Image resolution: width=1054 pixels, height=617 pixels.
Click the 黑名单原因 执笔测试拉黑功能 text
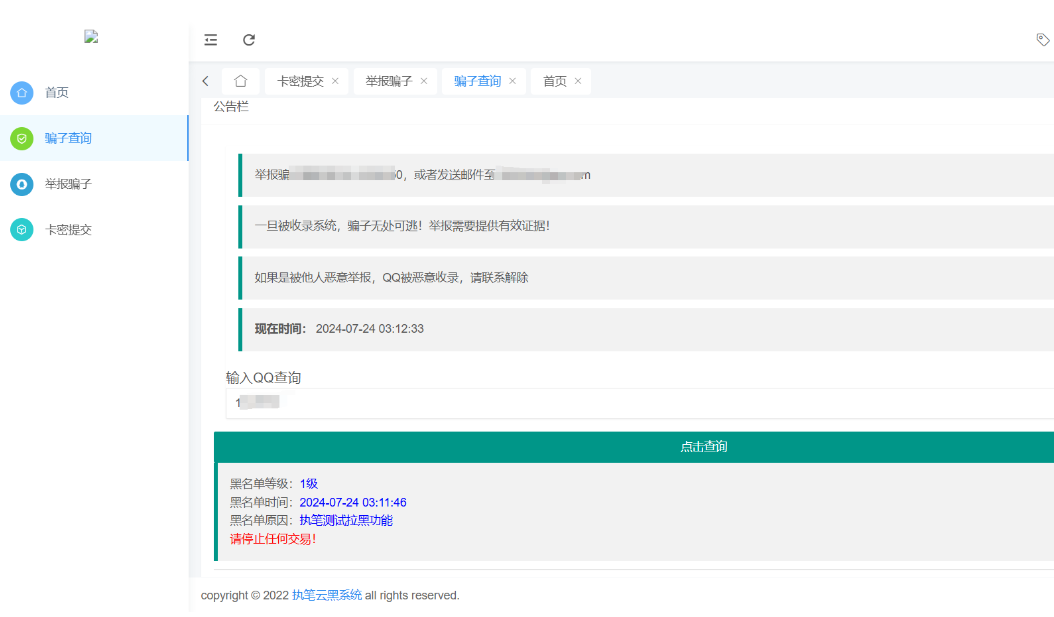click(x=346, y=521)
